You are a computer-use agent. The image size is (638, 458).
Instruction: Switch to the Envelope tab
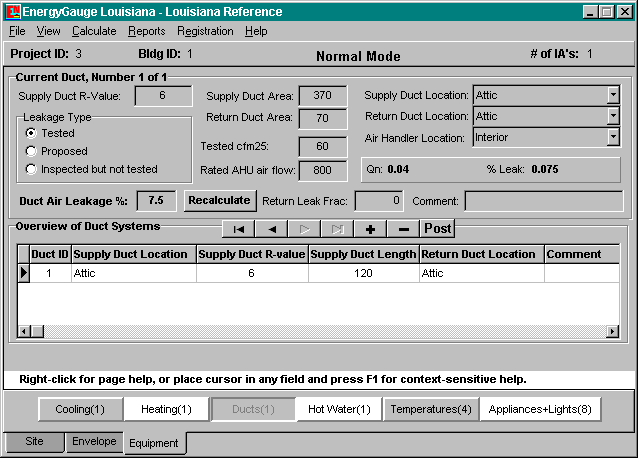click(x=94, y=441)
